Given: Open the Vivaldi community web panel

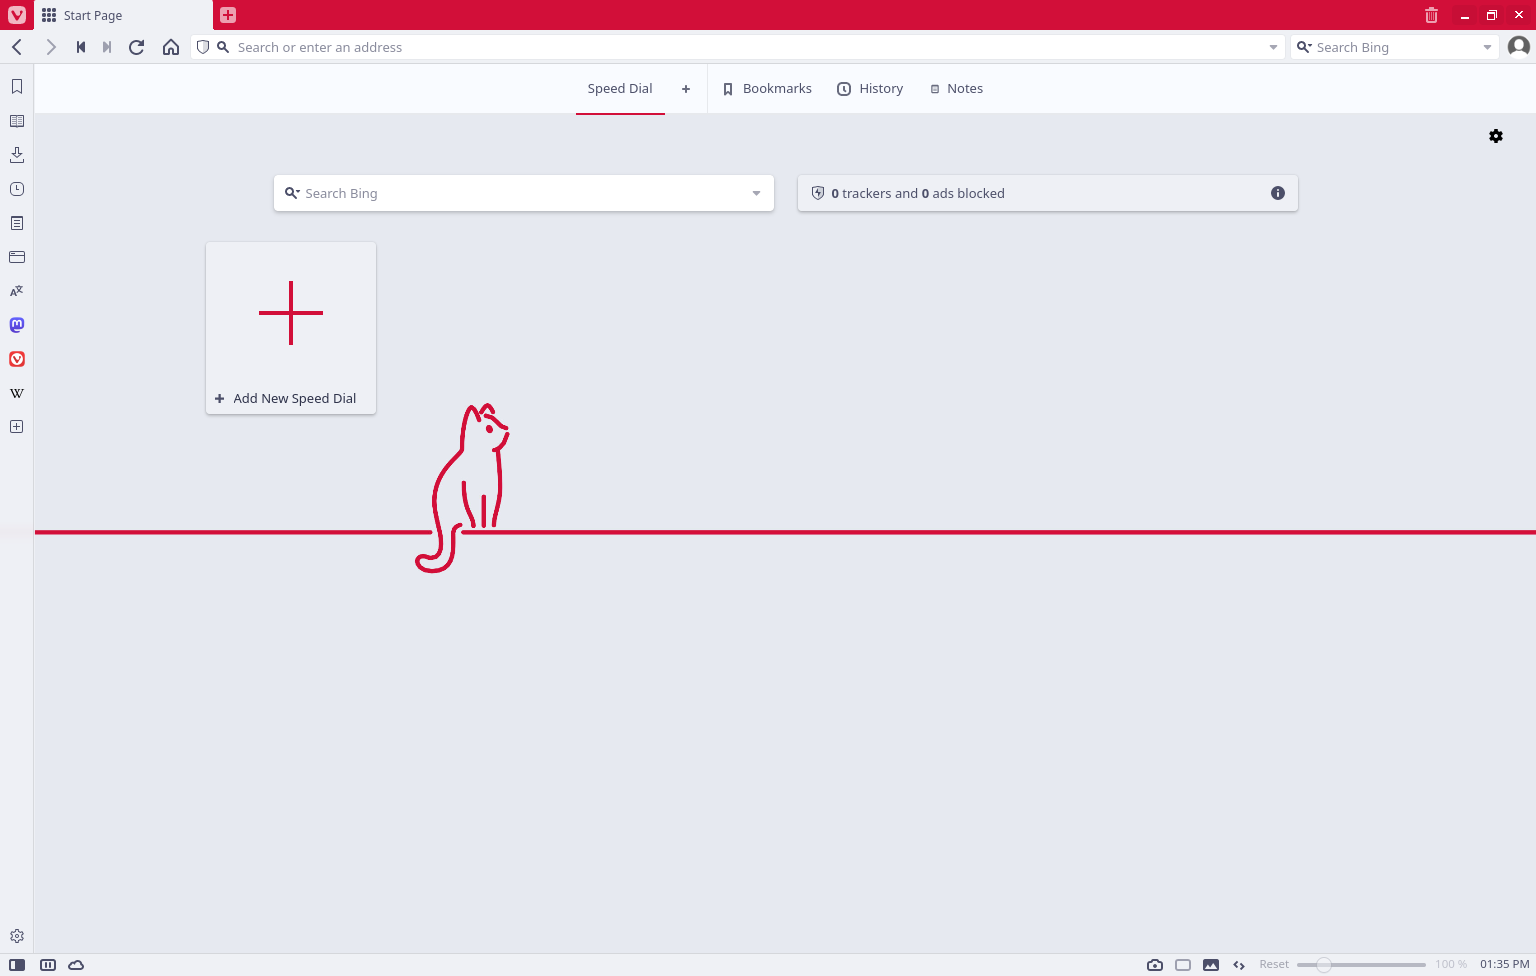Looking at the screenshot, I should click(17, 359).
